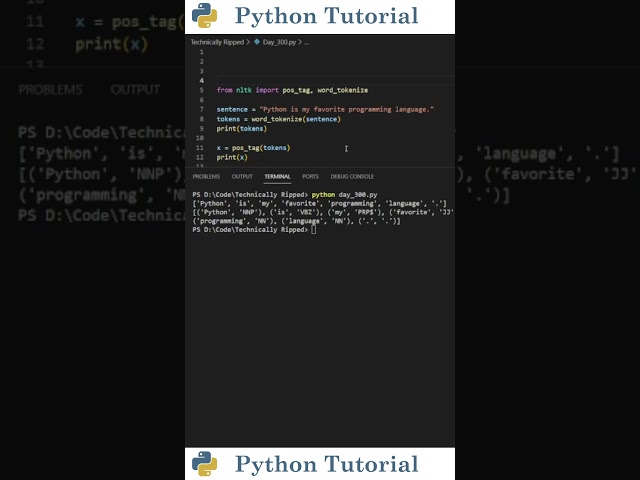Click the bottom Python Tutorial title
This screenshot has height=480, width=640.
pos(327,464)
